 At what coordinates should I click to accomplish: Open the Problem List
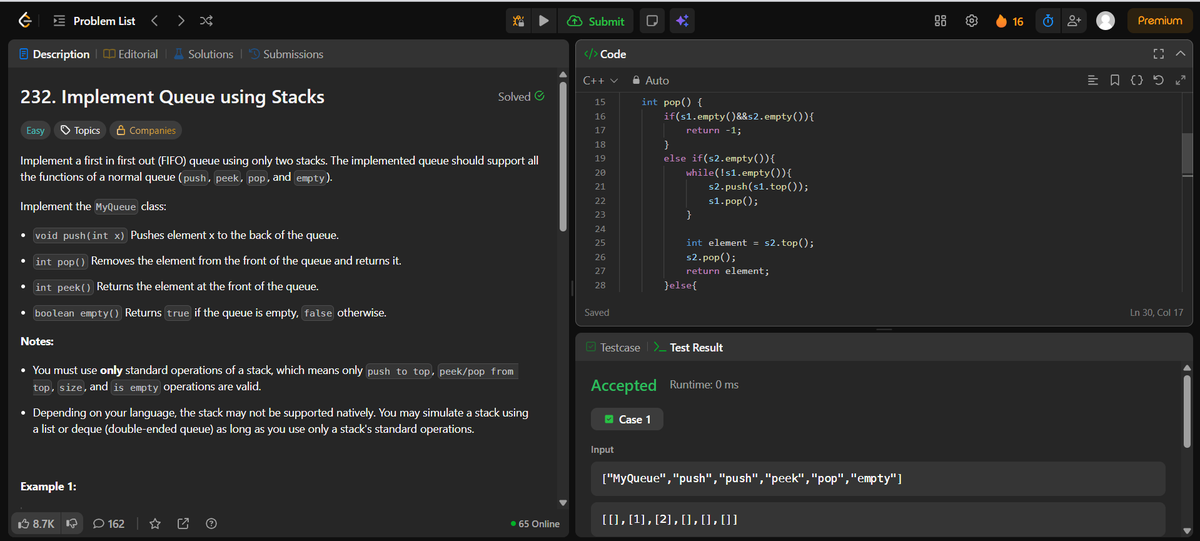(x=94, y=21)
